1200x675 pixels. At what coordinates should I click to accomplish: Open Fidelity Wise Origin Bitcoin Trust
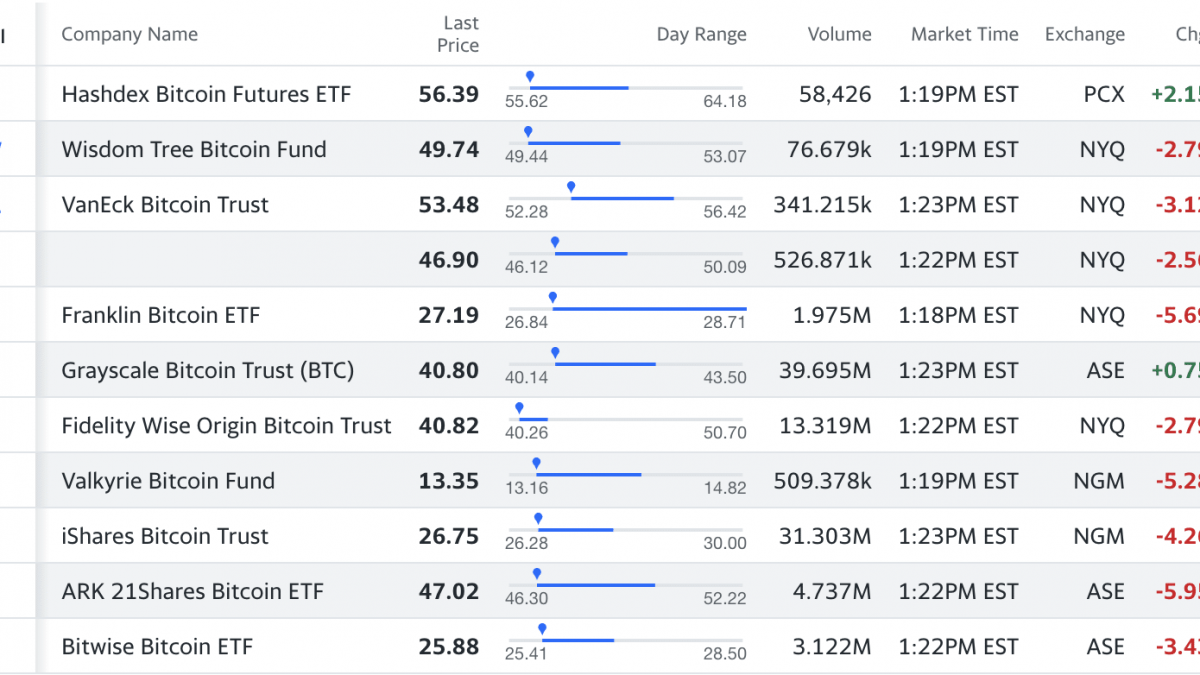pyautogui.click(x=226, y=426)
